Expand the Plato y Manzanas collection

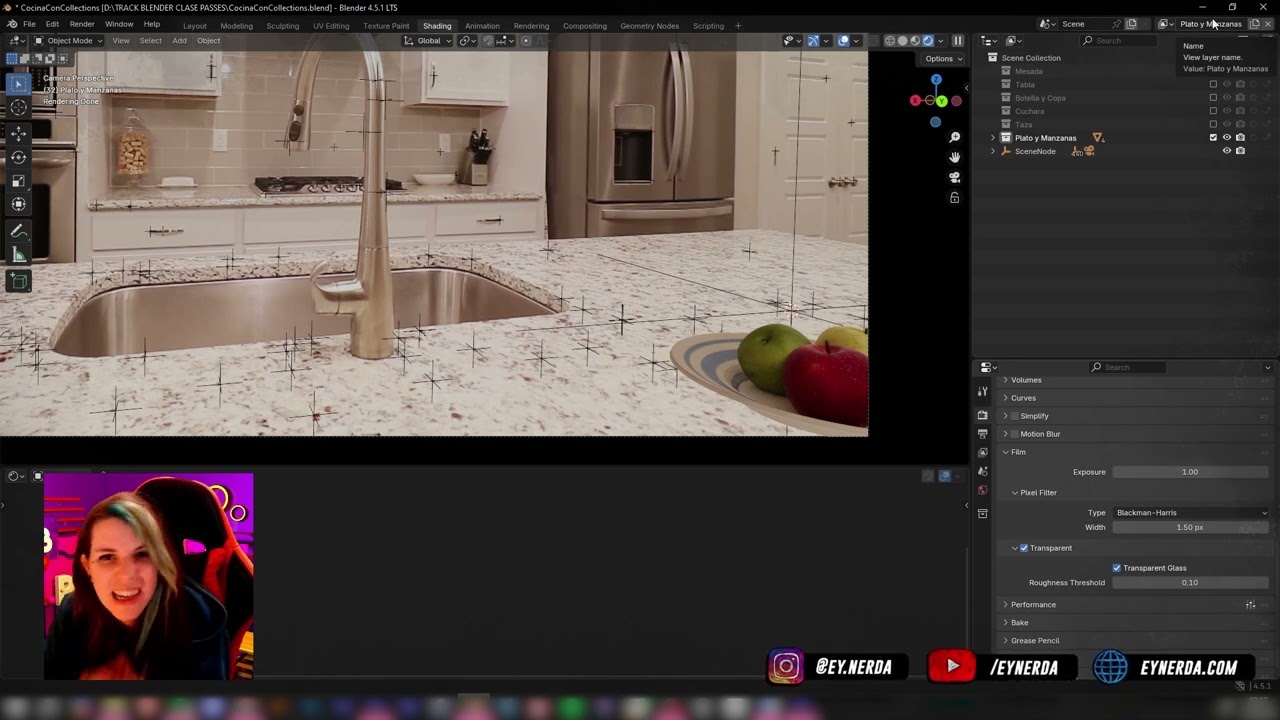[993, 138]
